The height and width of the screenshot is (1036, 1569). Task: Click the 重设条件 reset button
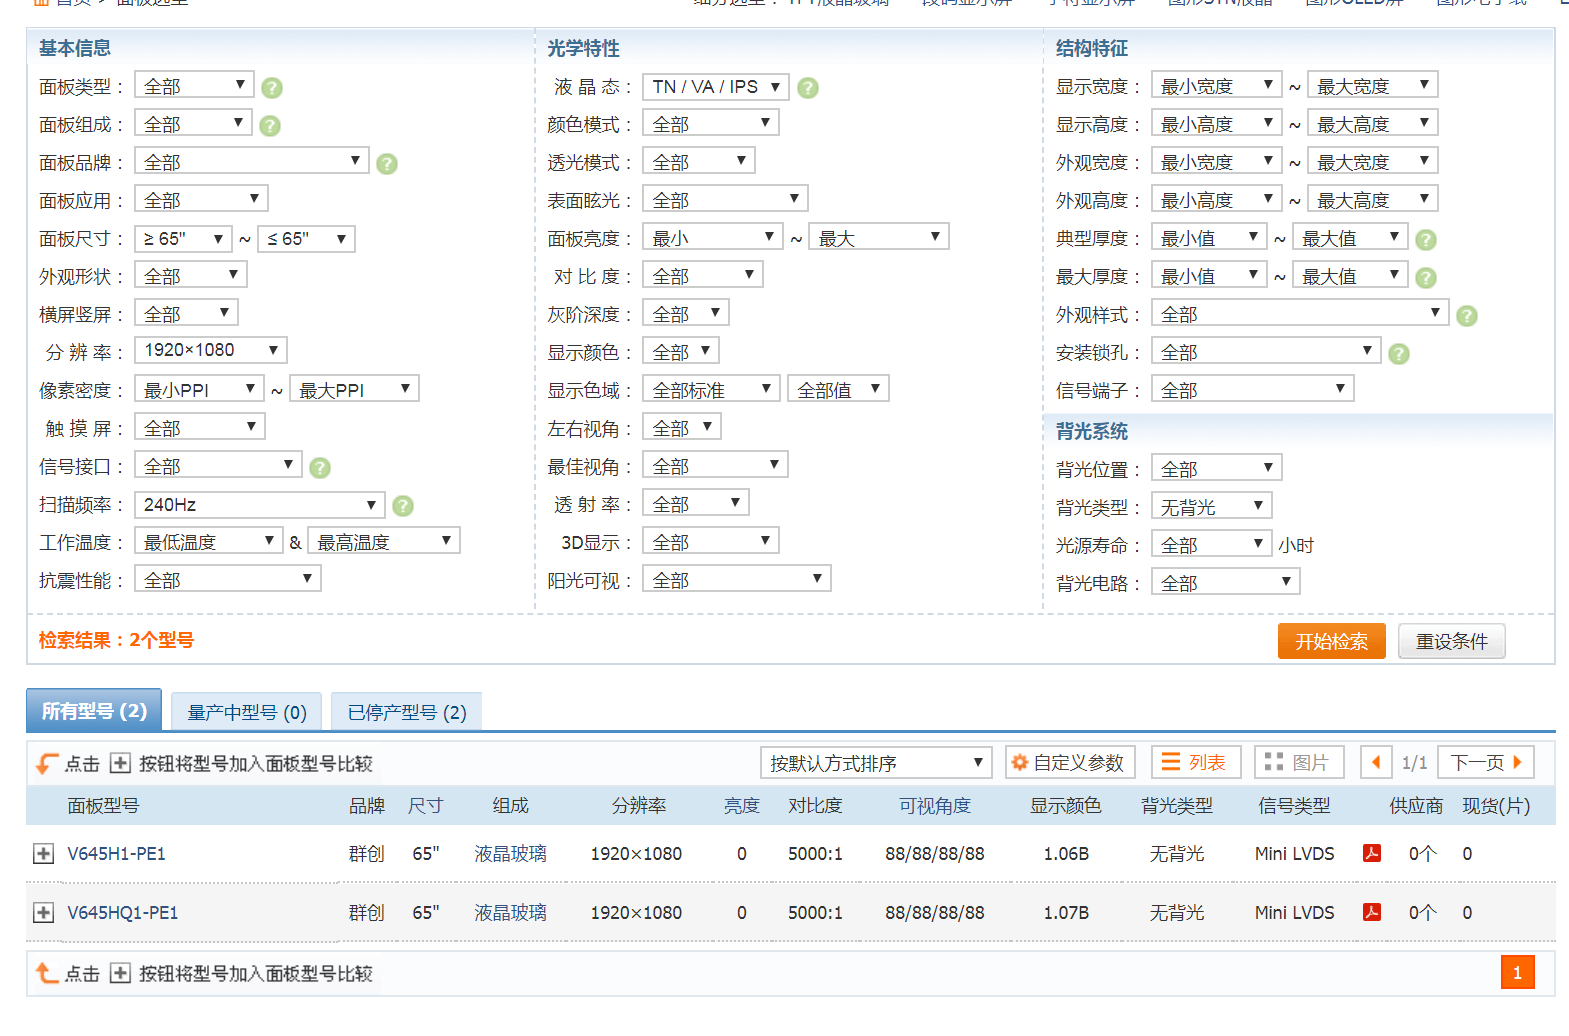pos(1450,642)
